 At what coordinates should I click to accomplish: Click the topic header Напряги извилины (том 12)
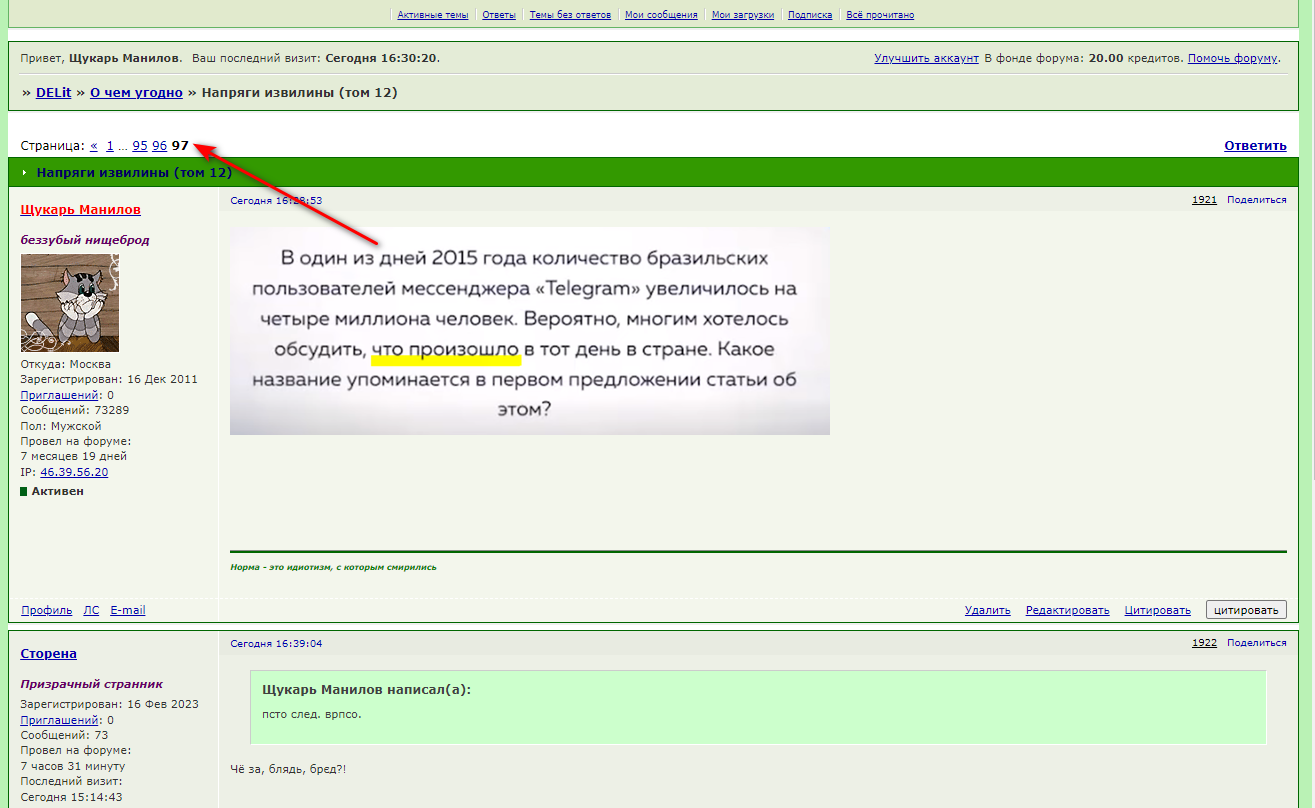134,173
